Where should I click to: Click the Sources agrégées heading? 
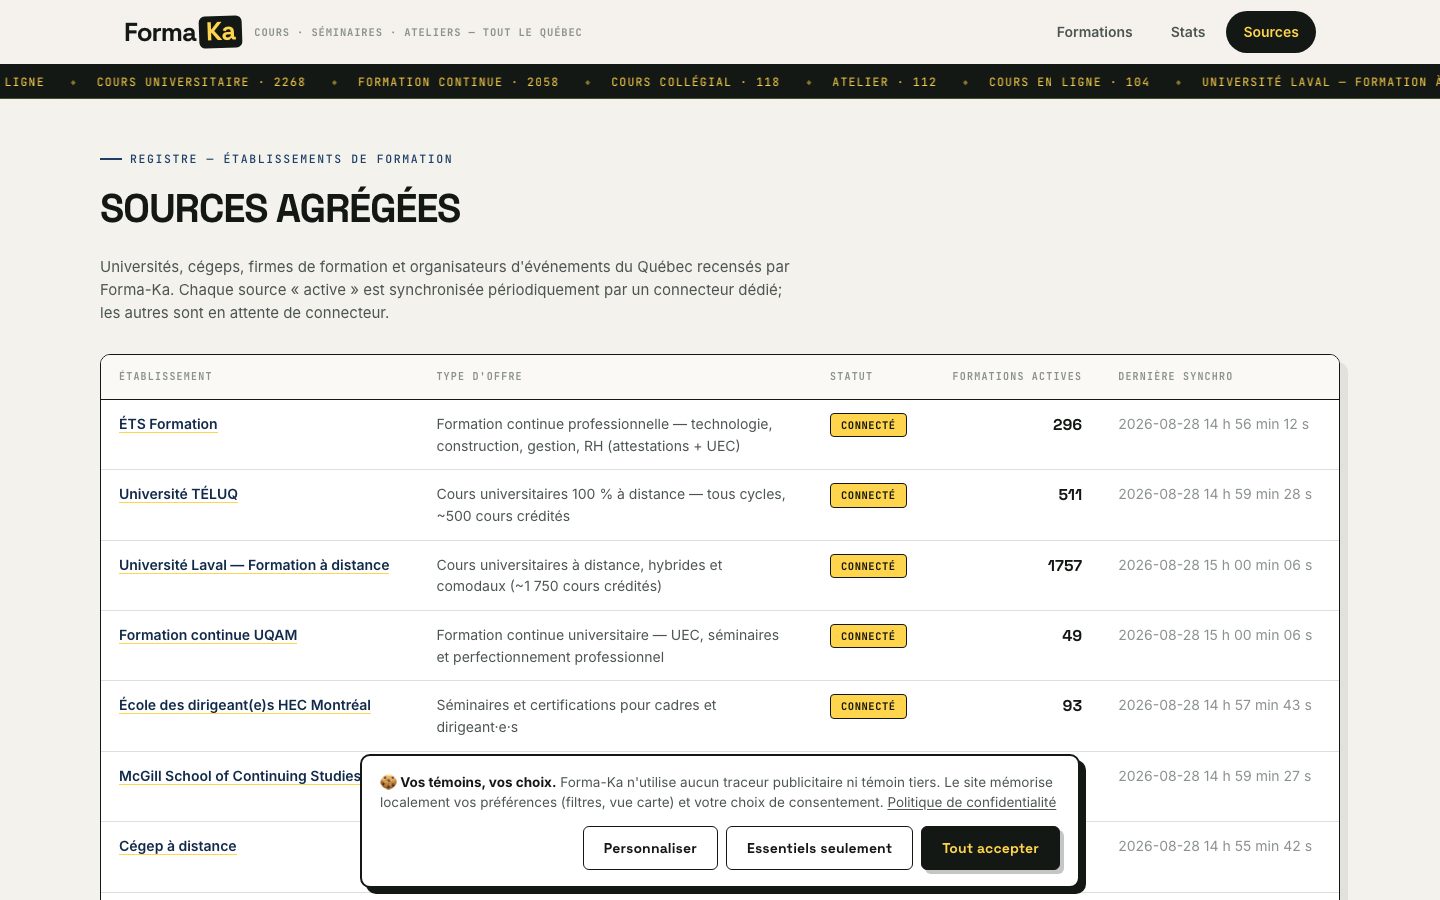click(280, 208)
